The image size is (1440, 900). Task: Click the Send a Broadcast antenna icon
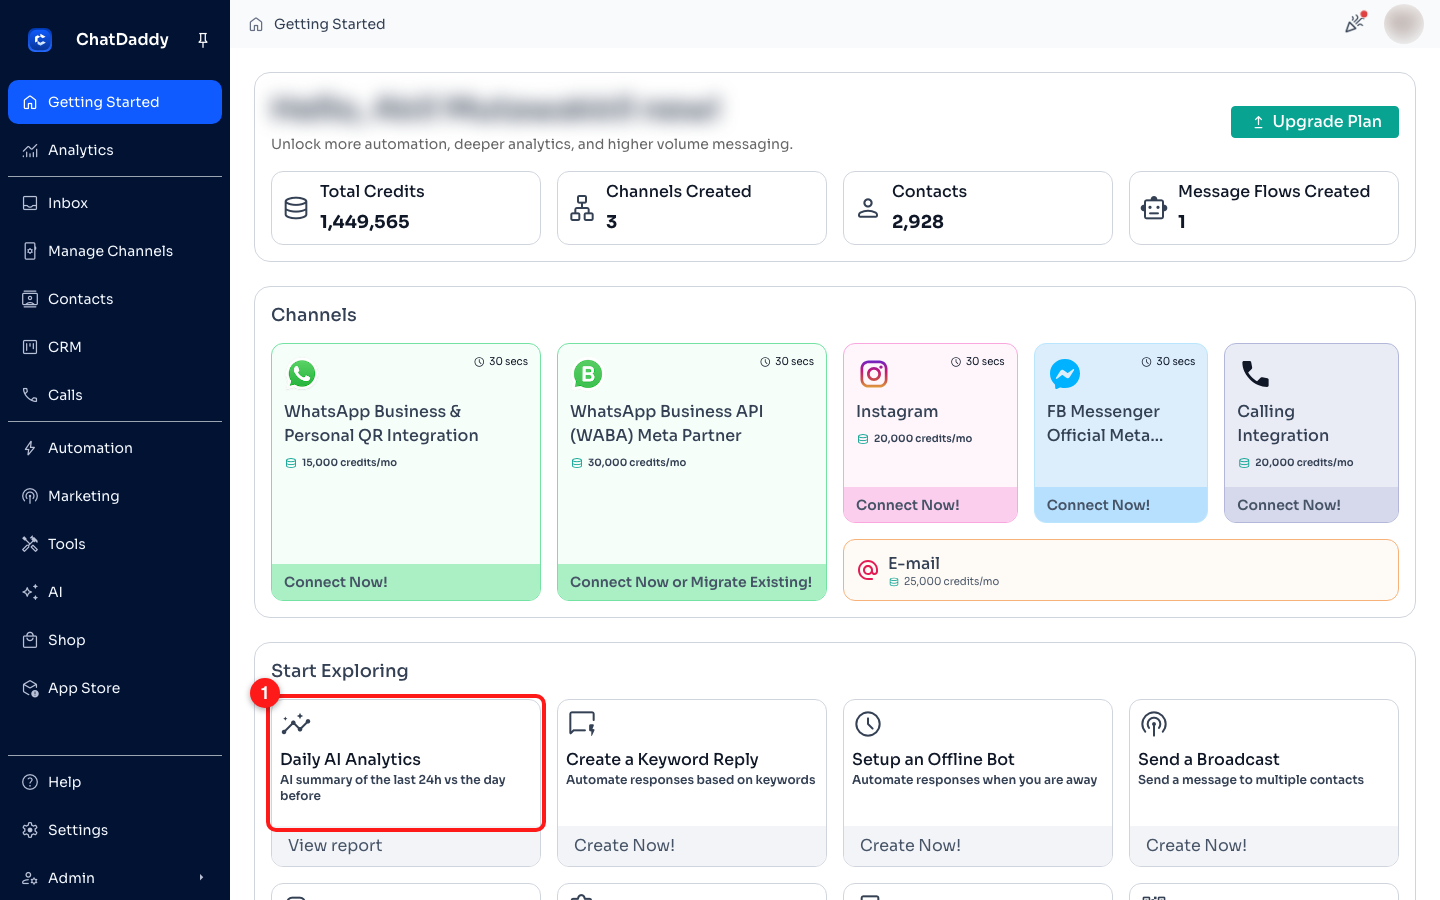(1154, 723)
